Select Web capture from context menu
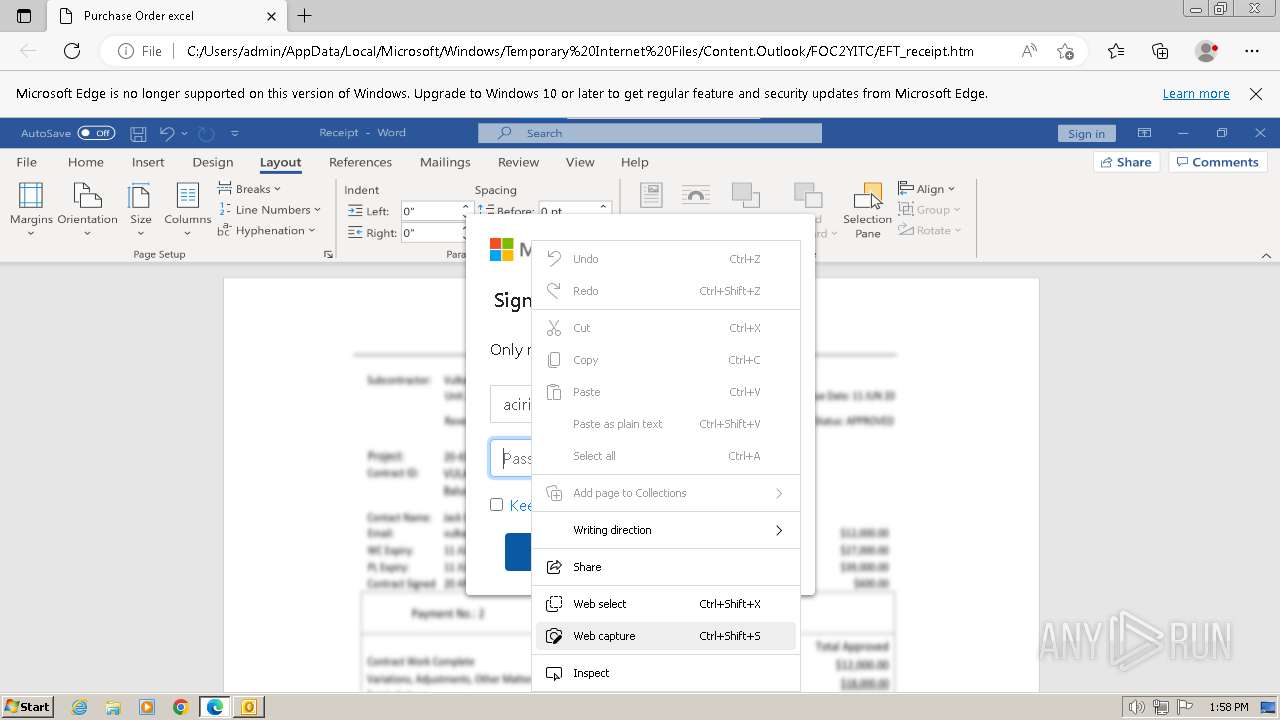The height and width of the screenshot is (720, 1280). (666, 636)
